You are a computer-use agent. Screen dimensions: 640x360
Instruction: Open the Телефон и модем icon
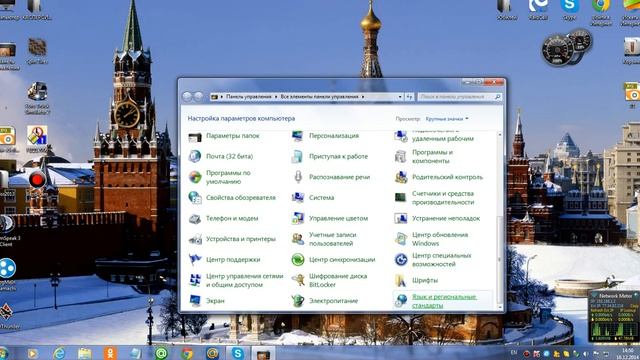click(x=195, y=218)
